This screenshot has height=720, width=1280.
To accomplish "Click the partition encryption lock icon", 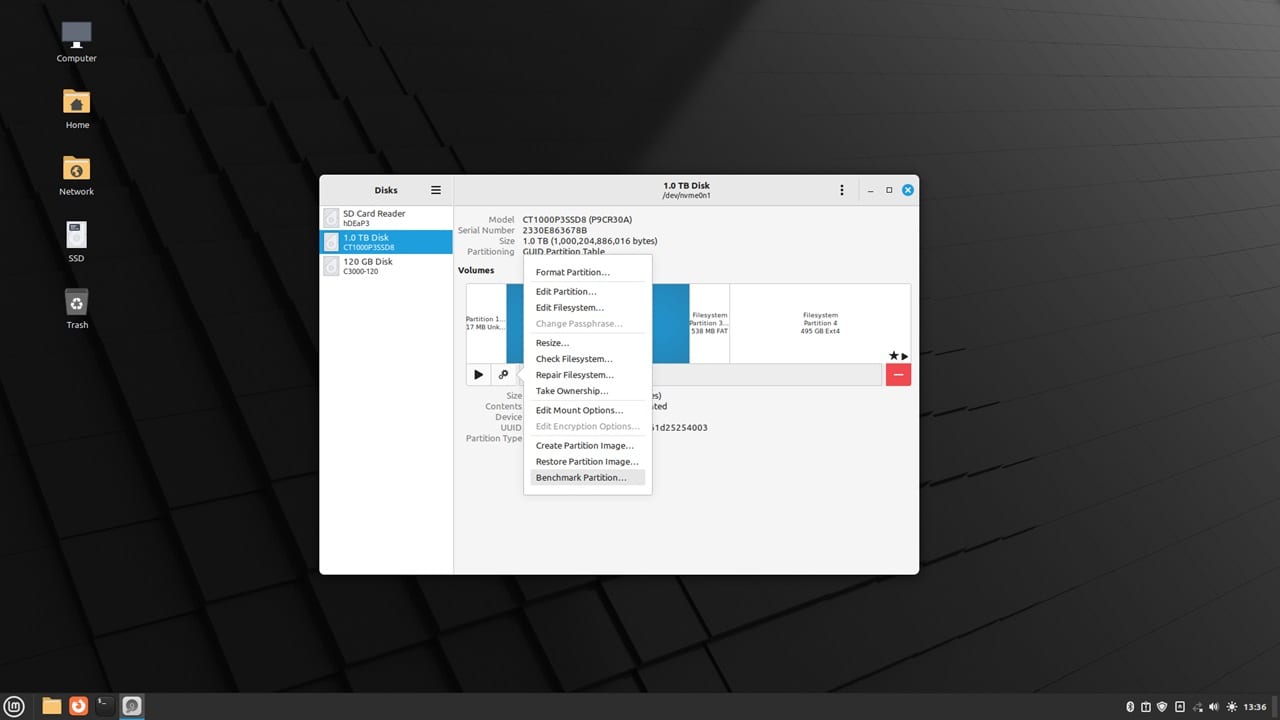I will pos(503,374).
